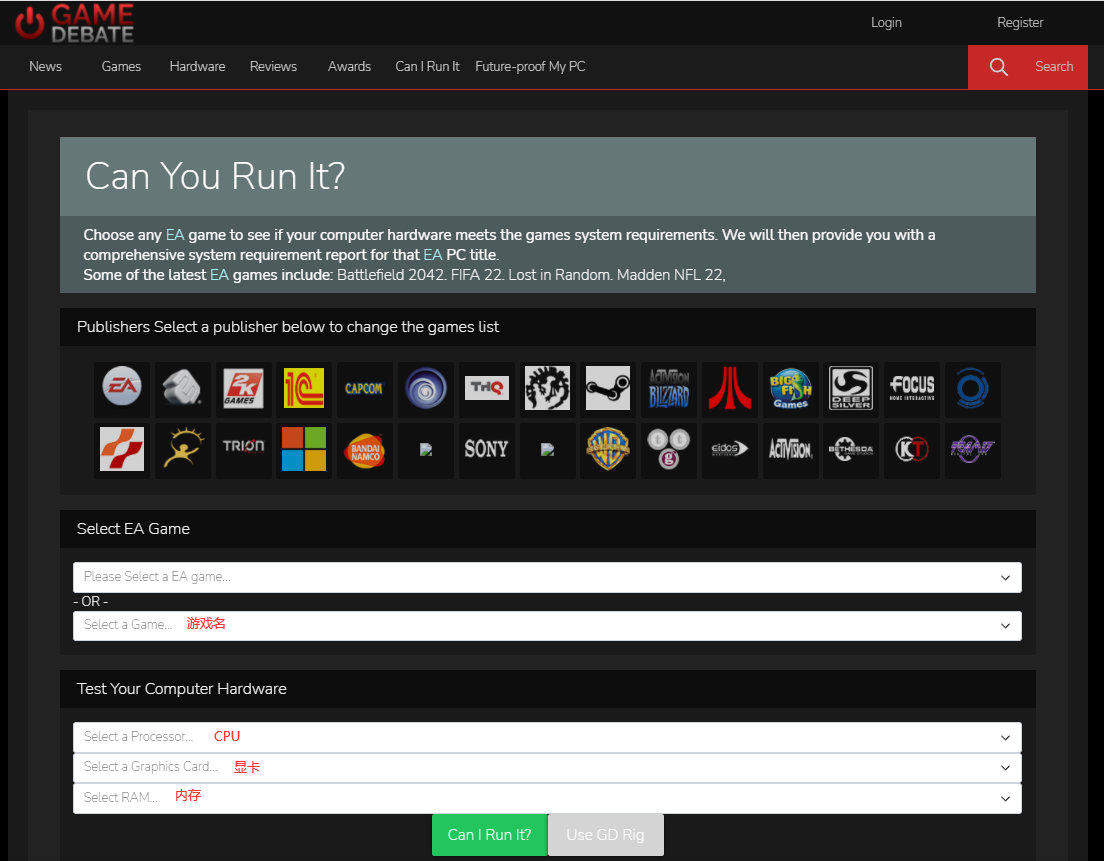Viewport: 1104px width, 861px height.
Task: Click the Game Debate power logo
Action: point(75,23)
